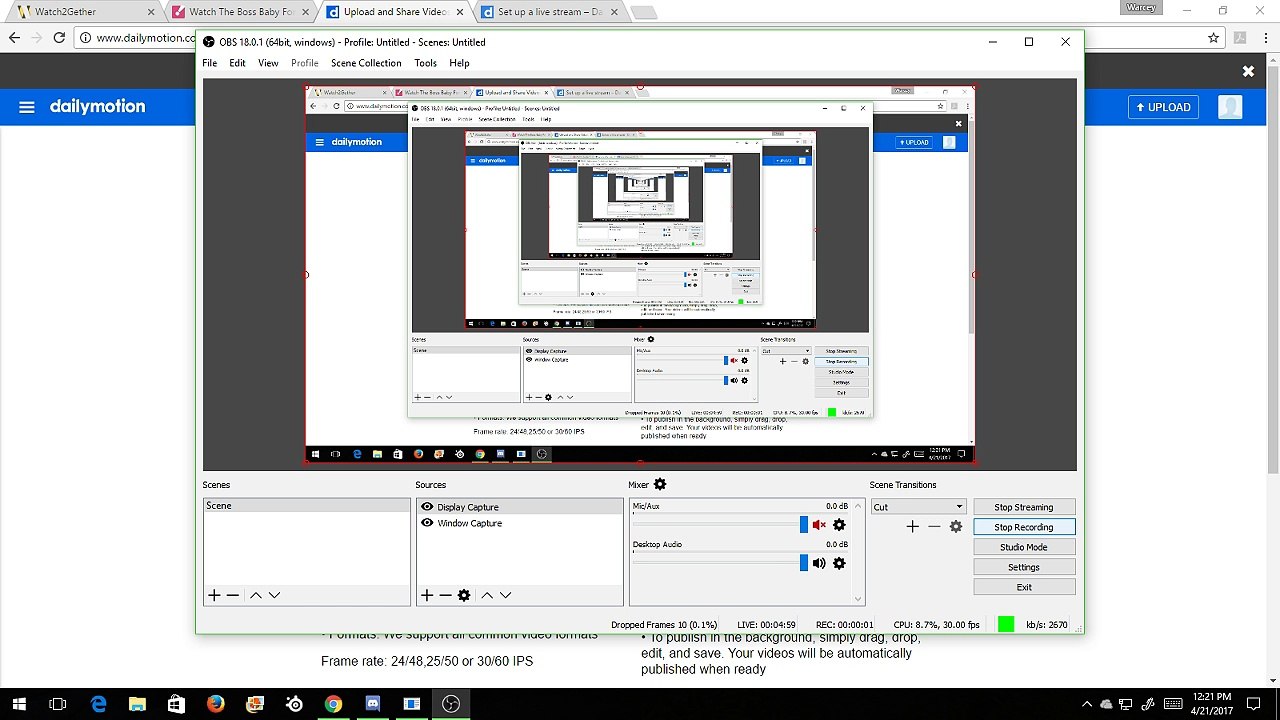Open Mixer settings gear icon
This screenshot has height=720, width=1280.
[660, 485]
